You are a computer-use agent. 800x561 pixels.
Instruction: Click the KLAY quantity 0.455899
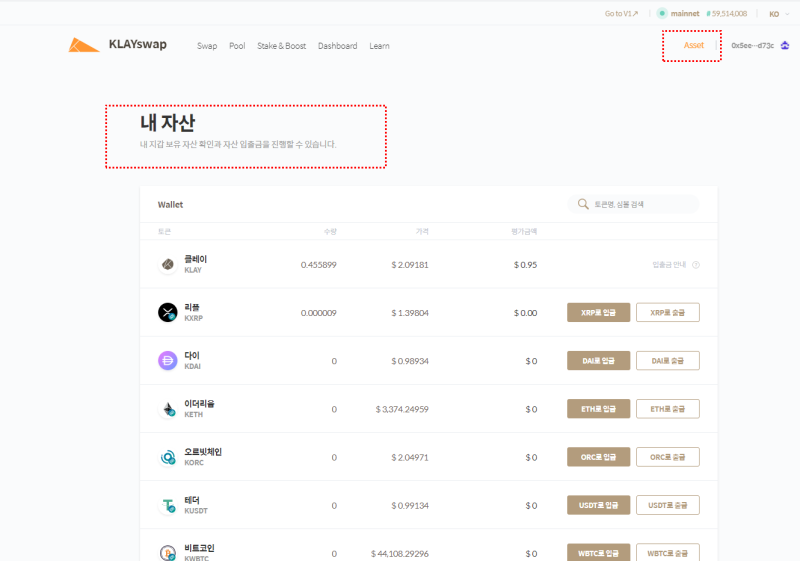(318, 265)
